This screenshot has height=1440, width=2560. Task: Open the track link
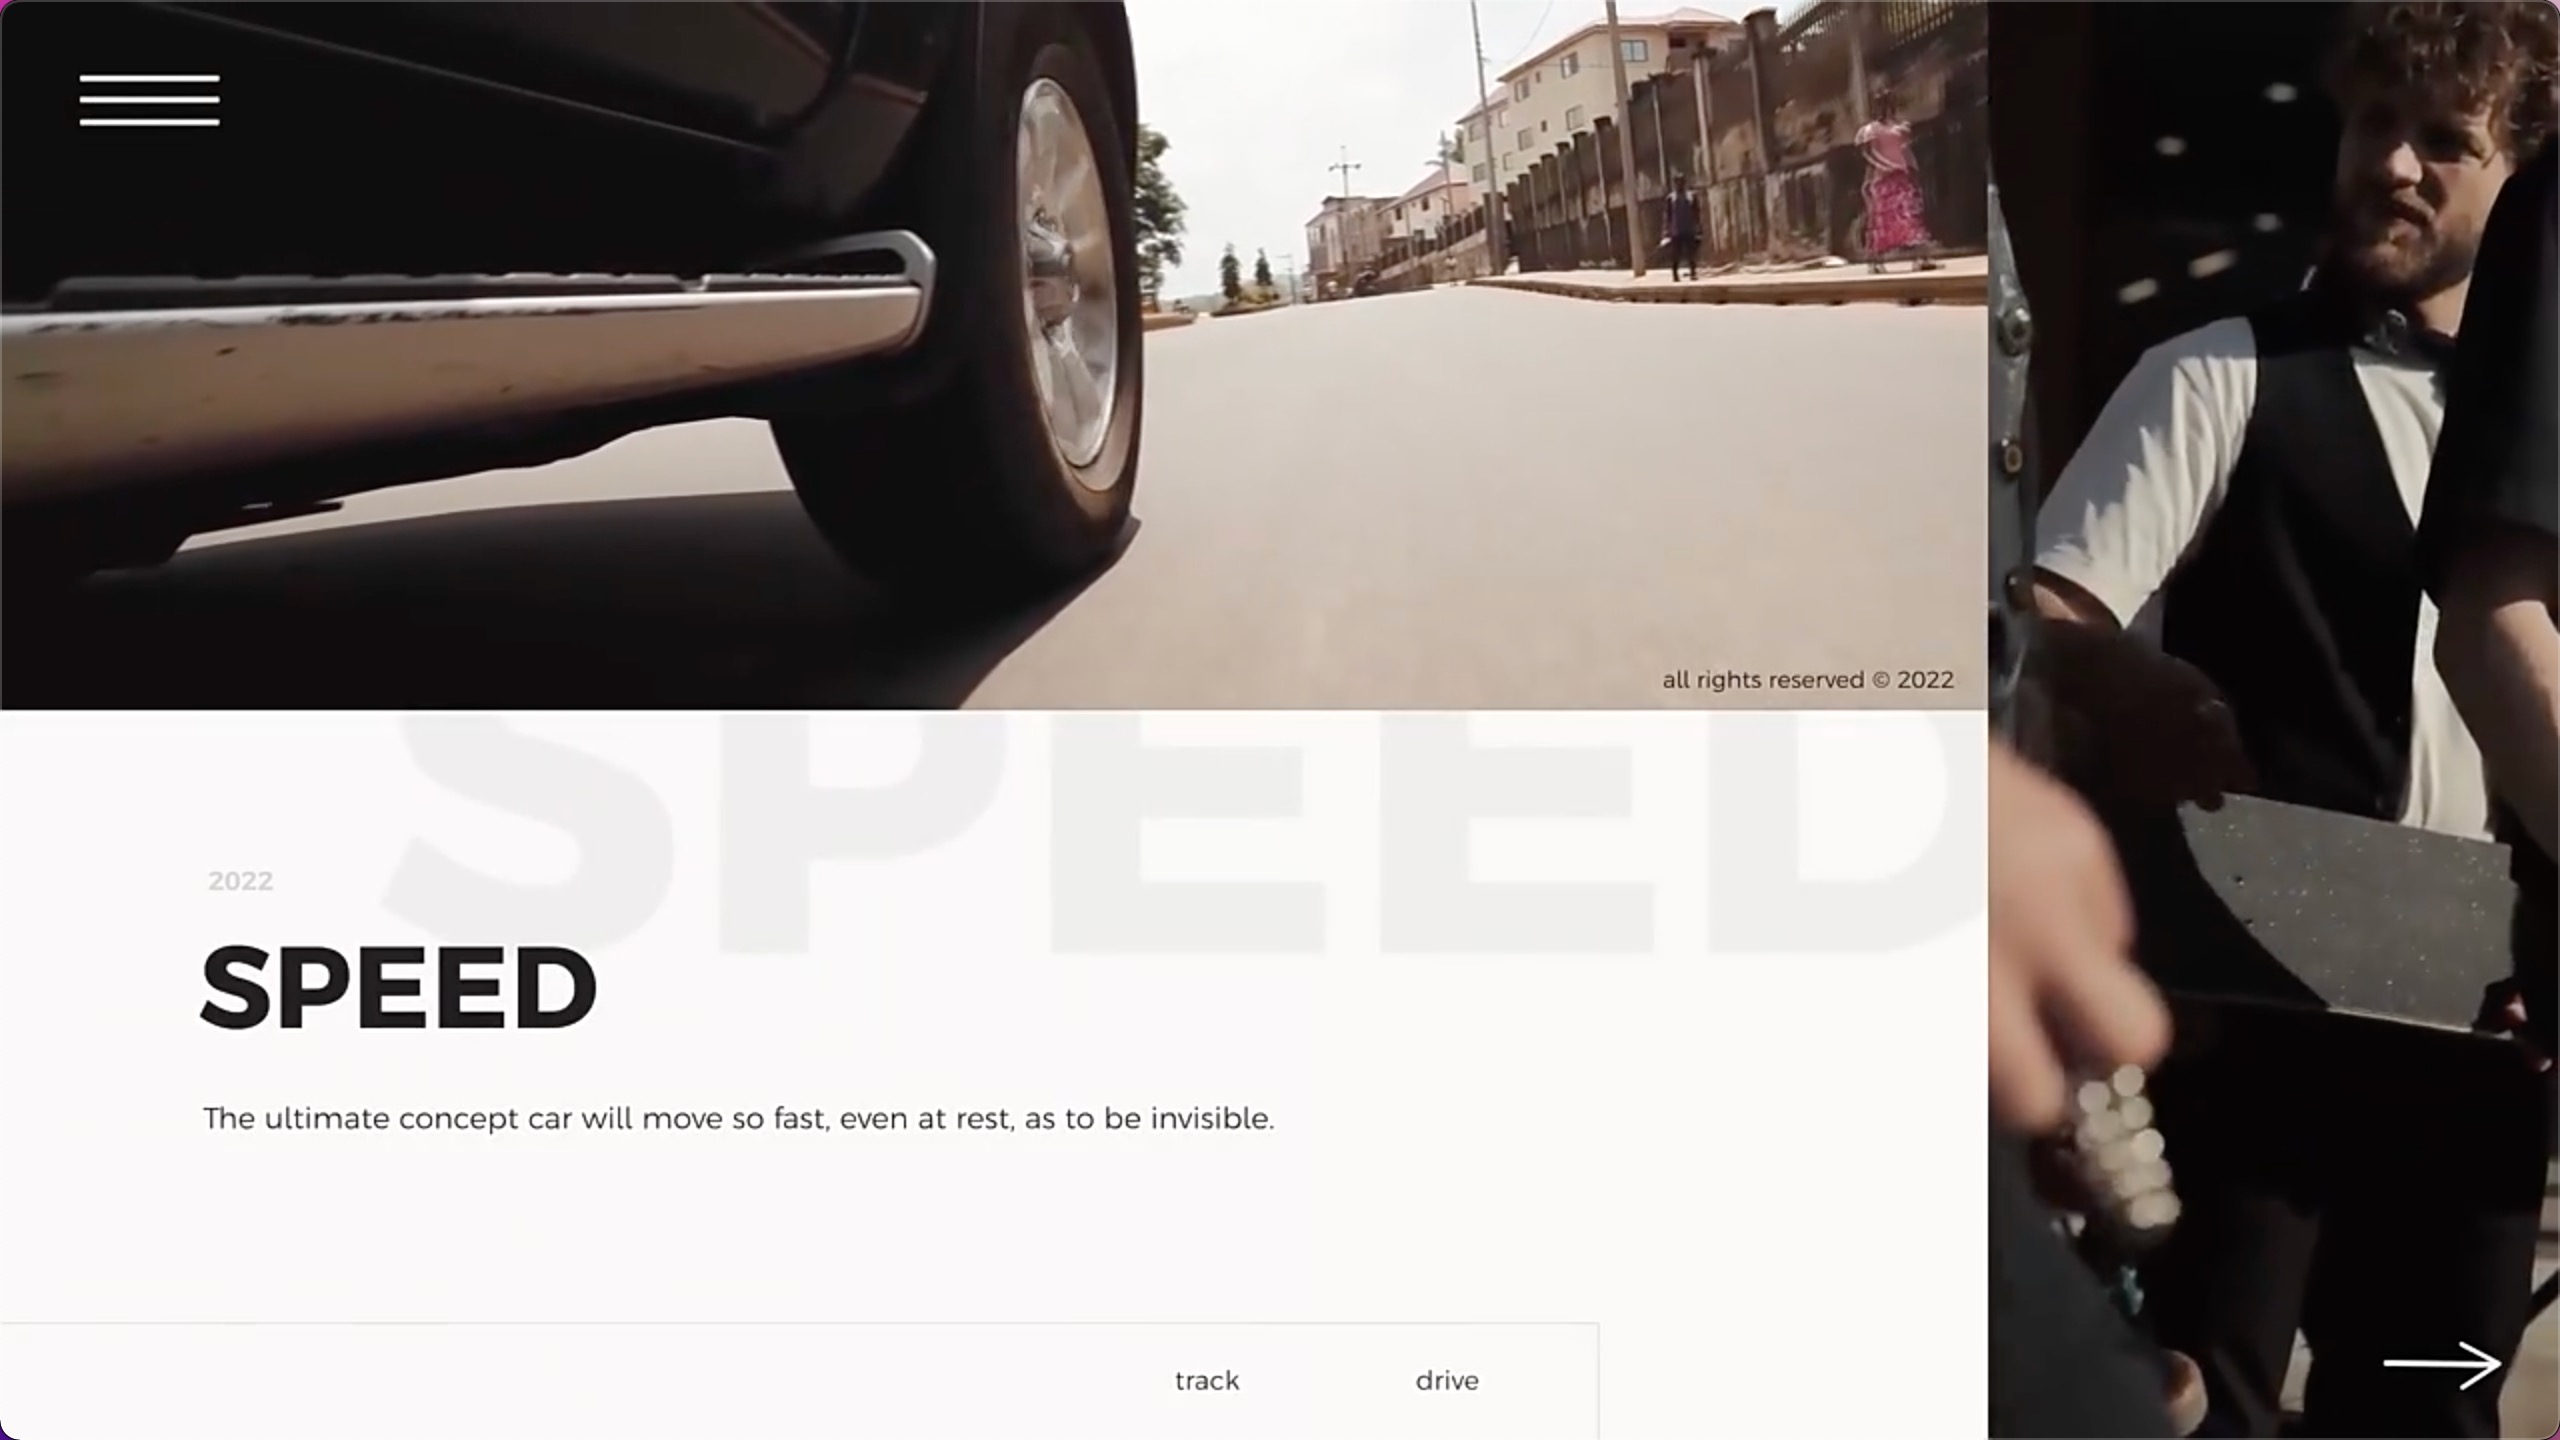click(x=1207, y=1381)
